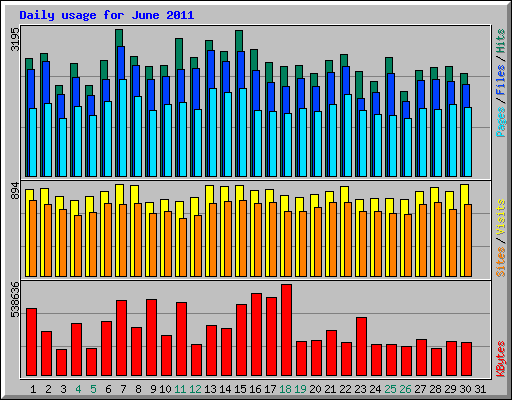This screenshot has height=400, width=512.
Task: Click the red "KBytes" legend label
Action: pos(501,359)
